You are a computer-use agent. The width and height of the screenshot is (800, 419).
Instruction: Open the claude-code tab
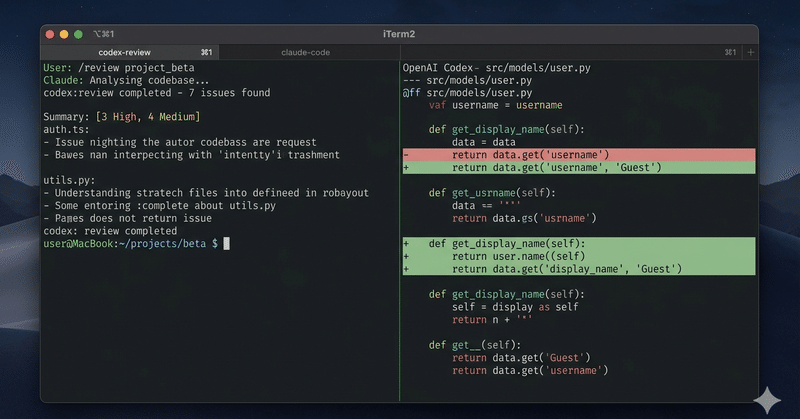(305, 52)
